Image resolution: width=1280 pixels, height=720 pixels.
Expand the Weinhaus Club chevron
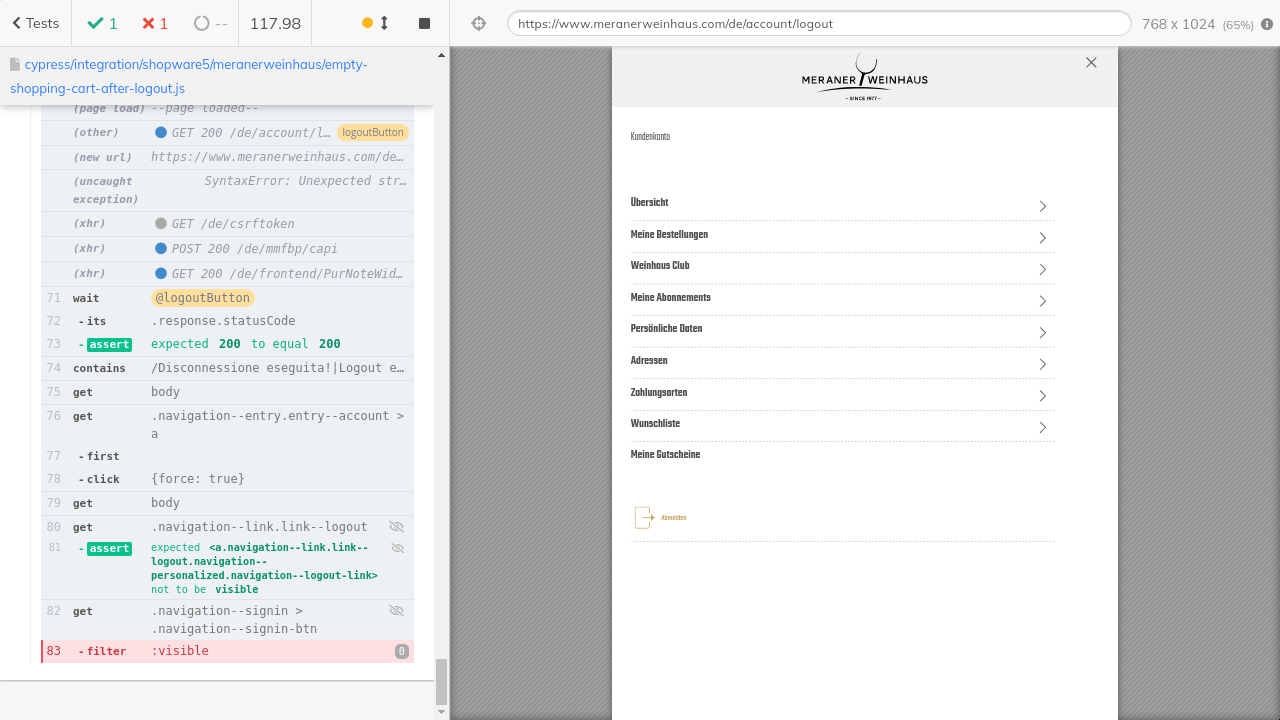tap(1042, 269)
